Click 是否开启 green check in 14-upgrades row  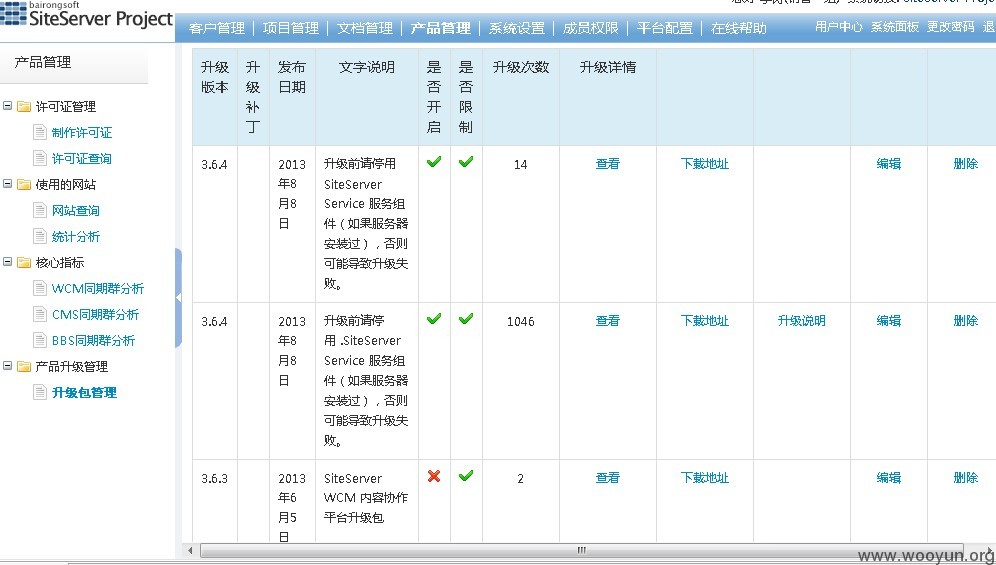click(434, 161)
